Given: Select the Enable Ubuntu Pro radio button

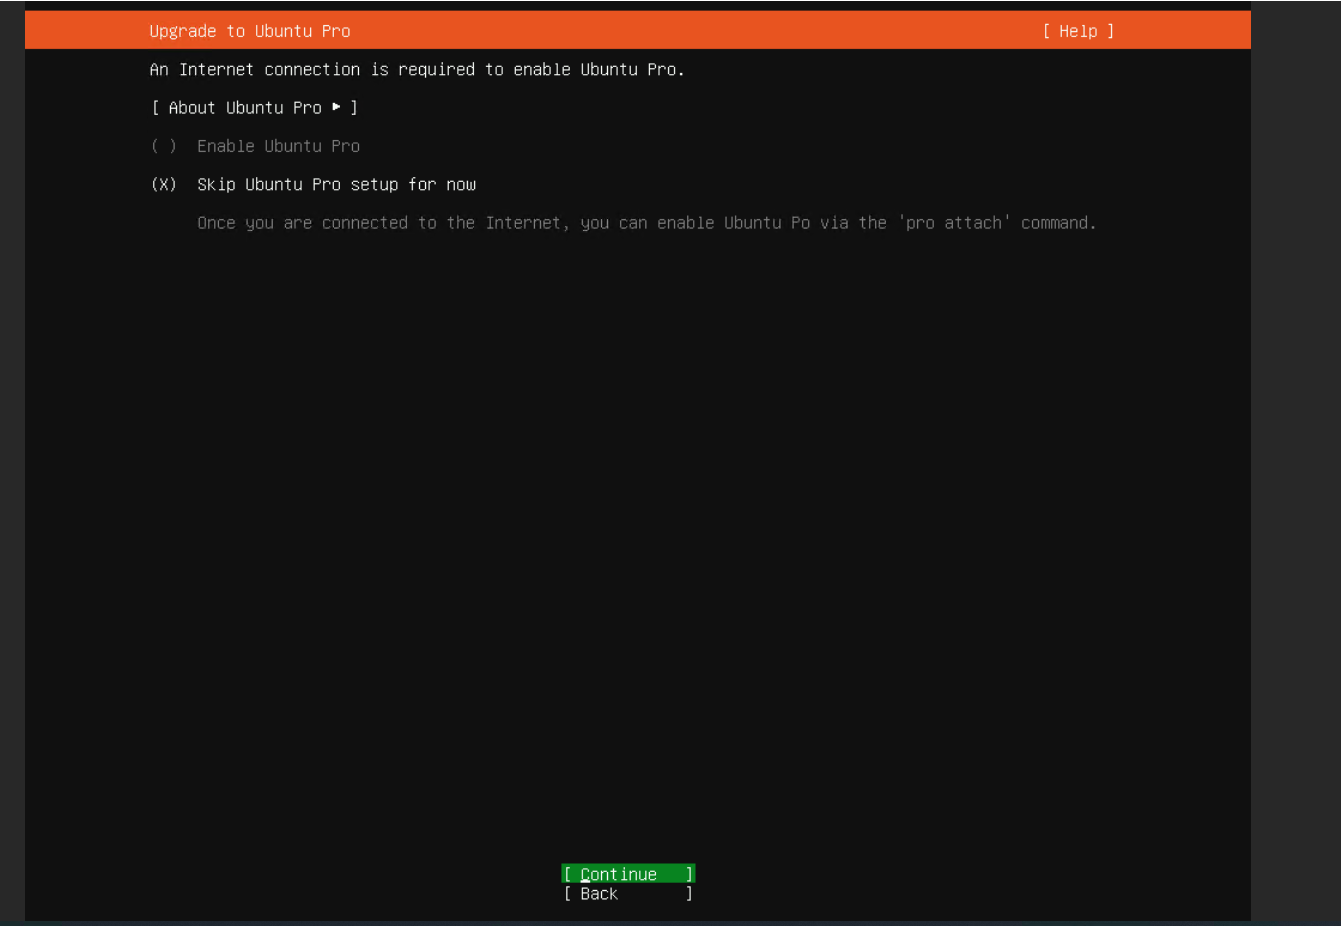Looking at the screenshot, I should [x=164, y=146].
